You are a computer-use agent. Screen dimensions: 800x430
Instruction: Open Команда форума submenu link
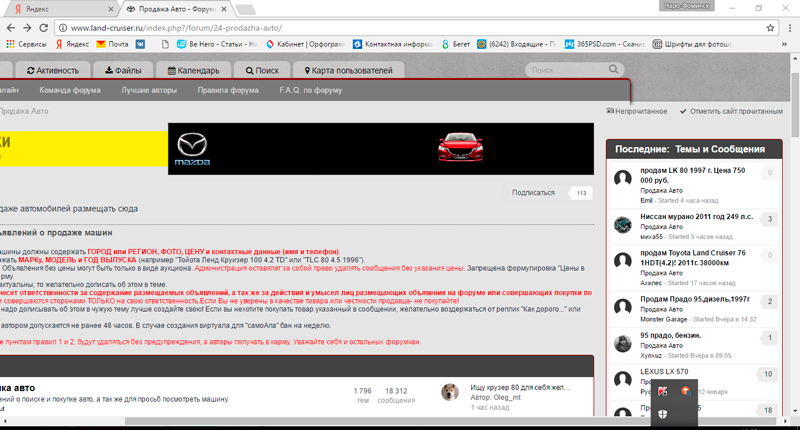[x=70, y=90]
